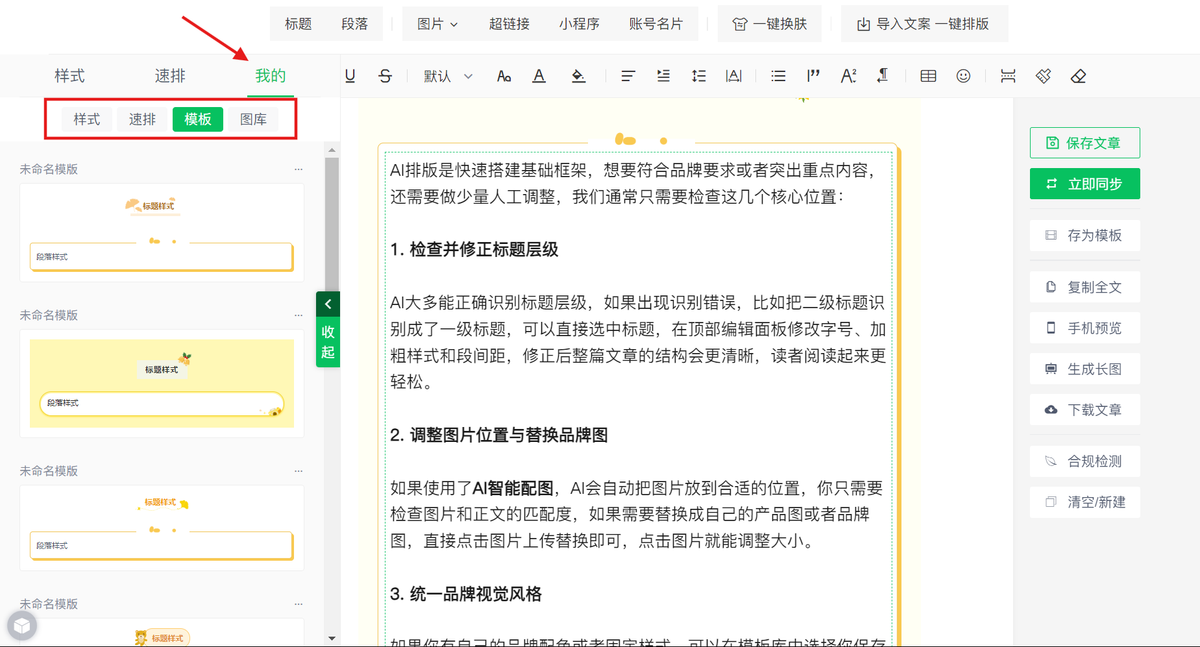Screen dimensions: 1200x647
Task: Open the 图片 dropdown in top bar
Action: [438, 24]
